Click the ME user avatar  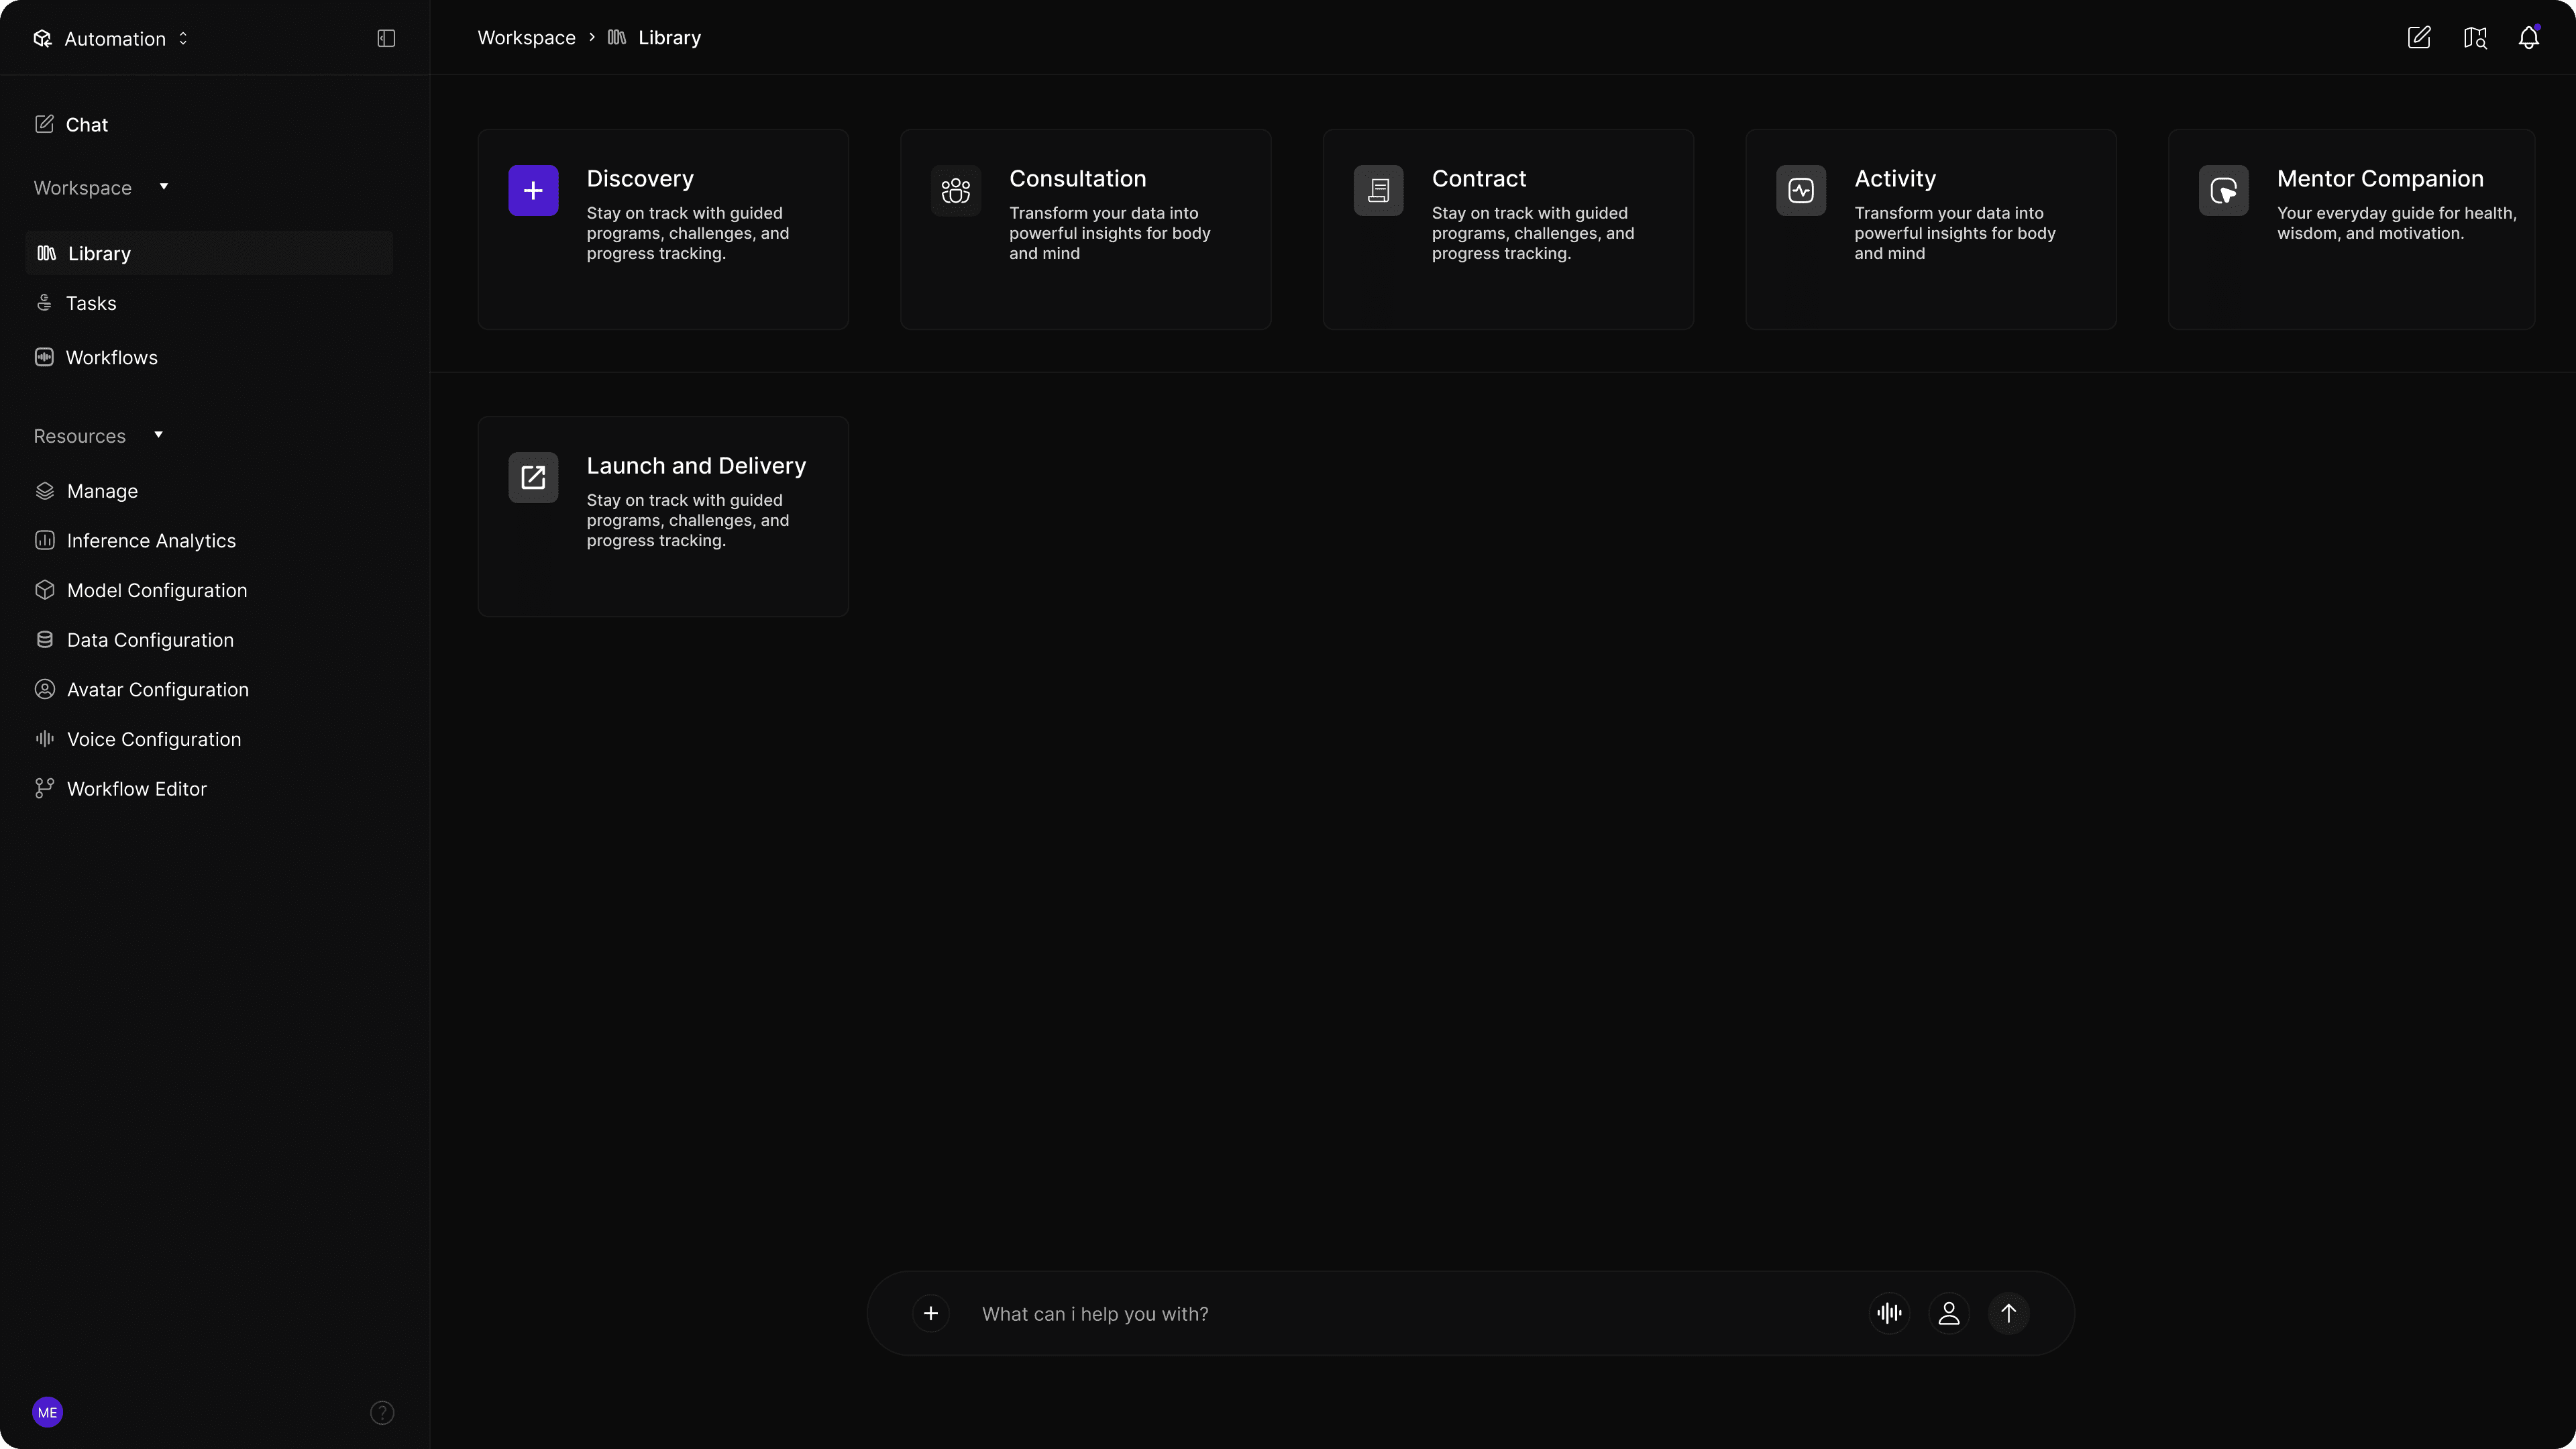coord(47,1412)
